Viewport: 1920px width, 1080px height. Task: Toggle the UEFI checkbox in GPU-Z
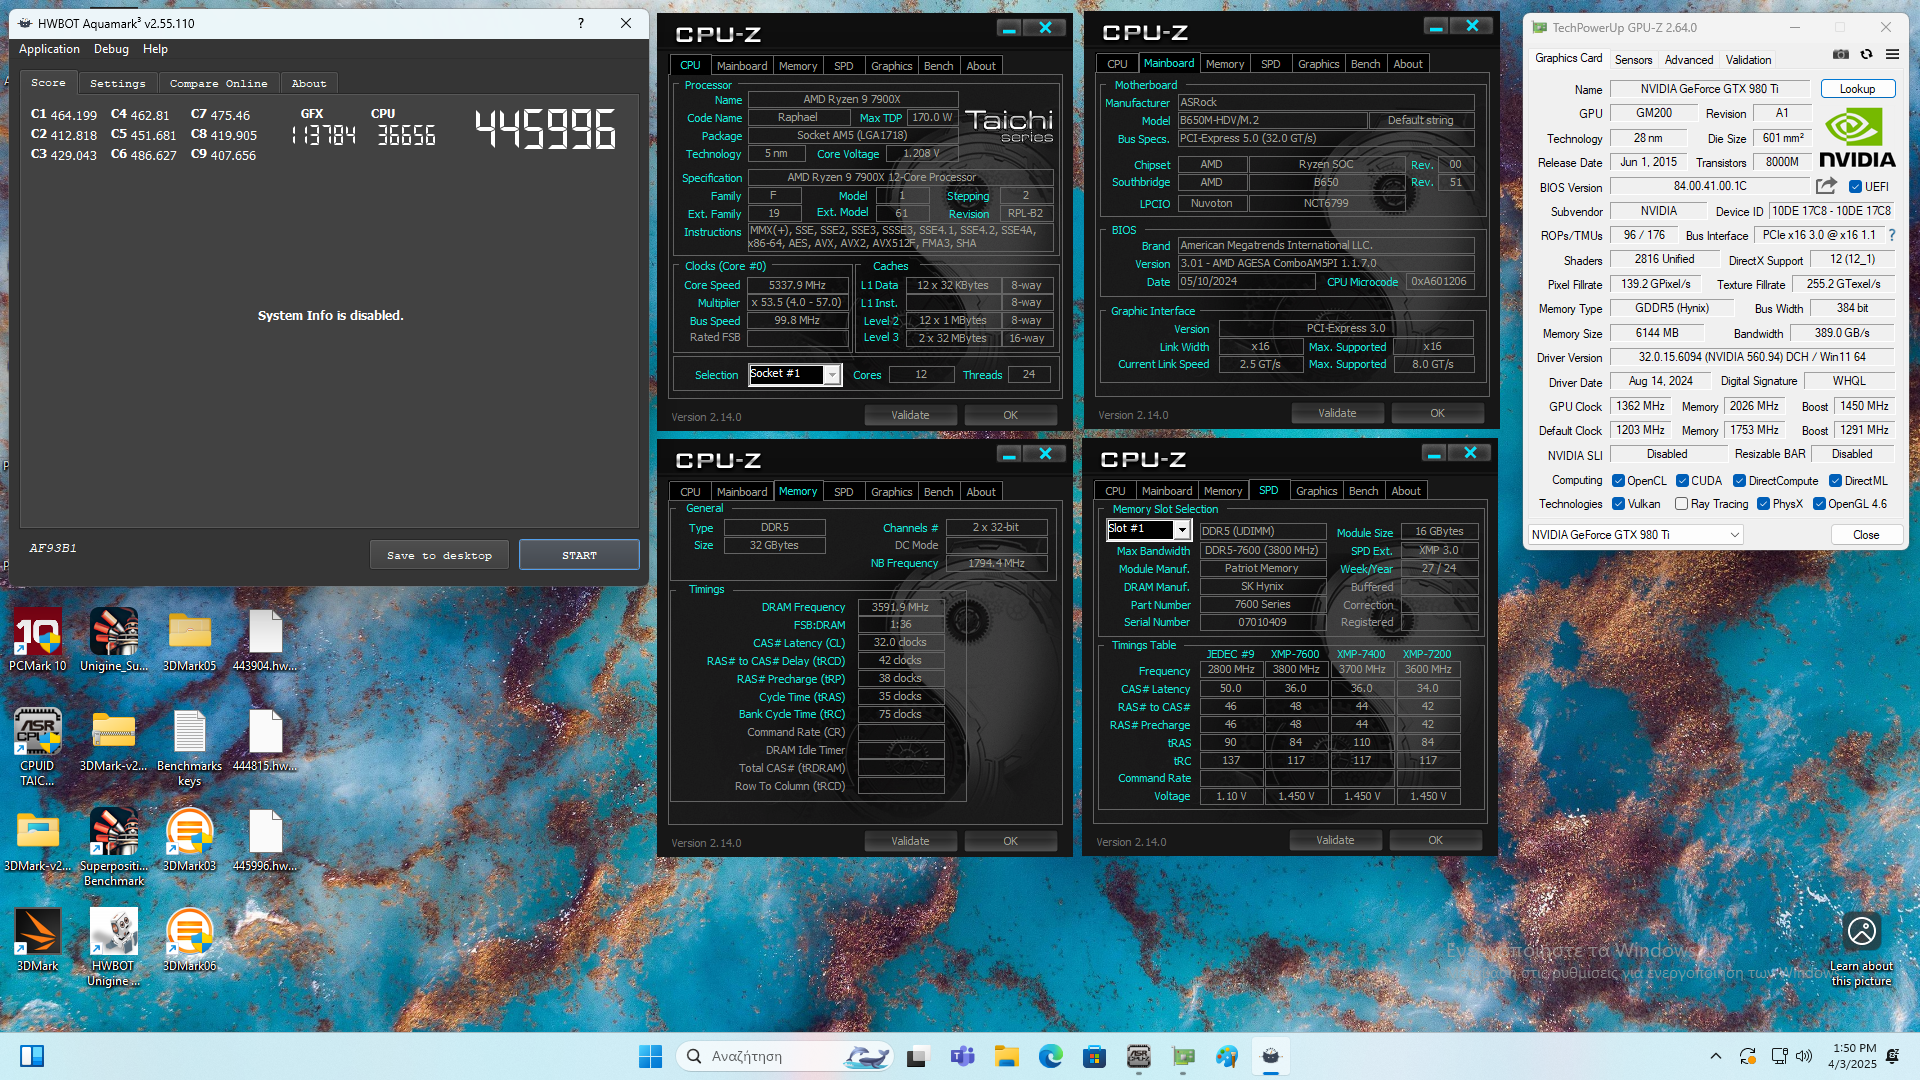pyautogui.click(x=1855, y=187)
